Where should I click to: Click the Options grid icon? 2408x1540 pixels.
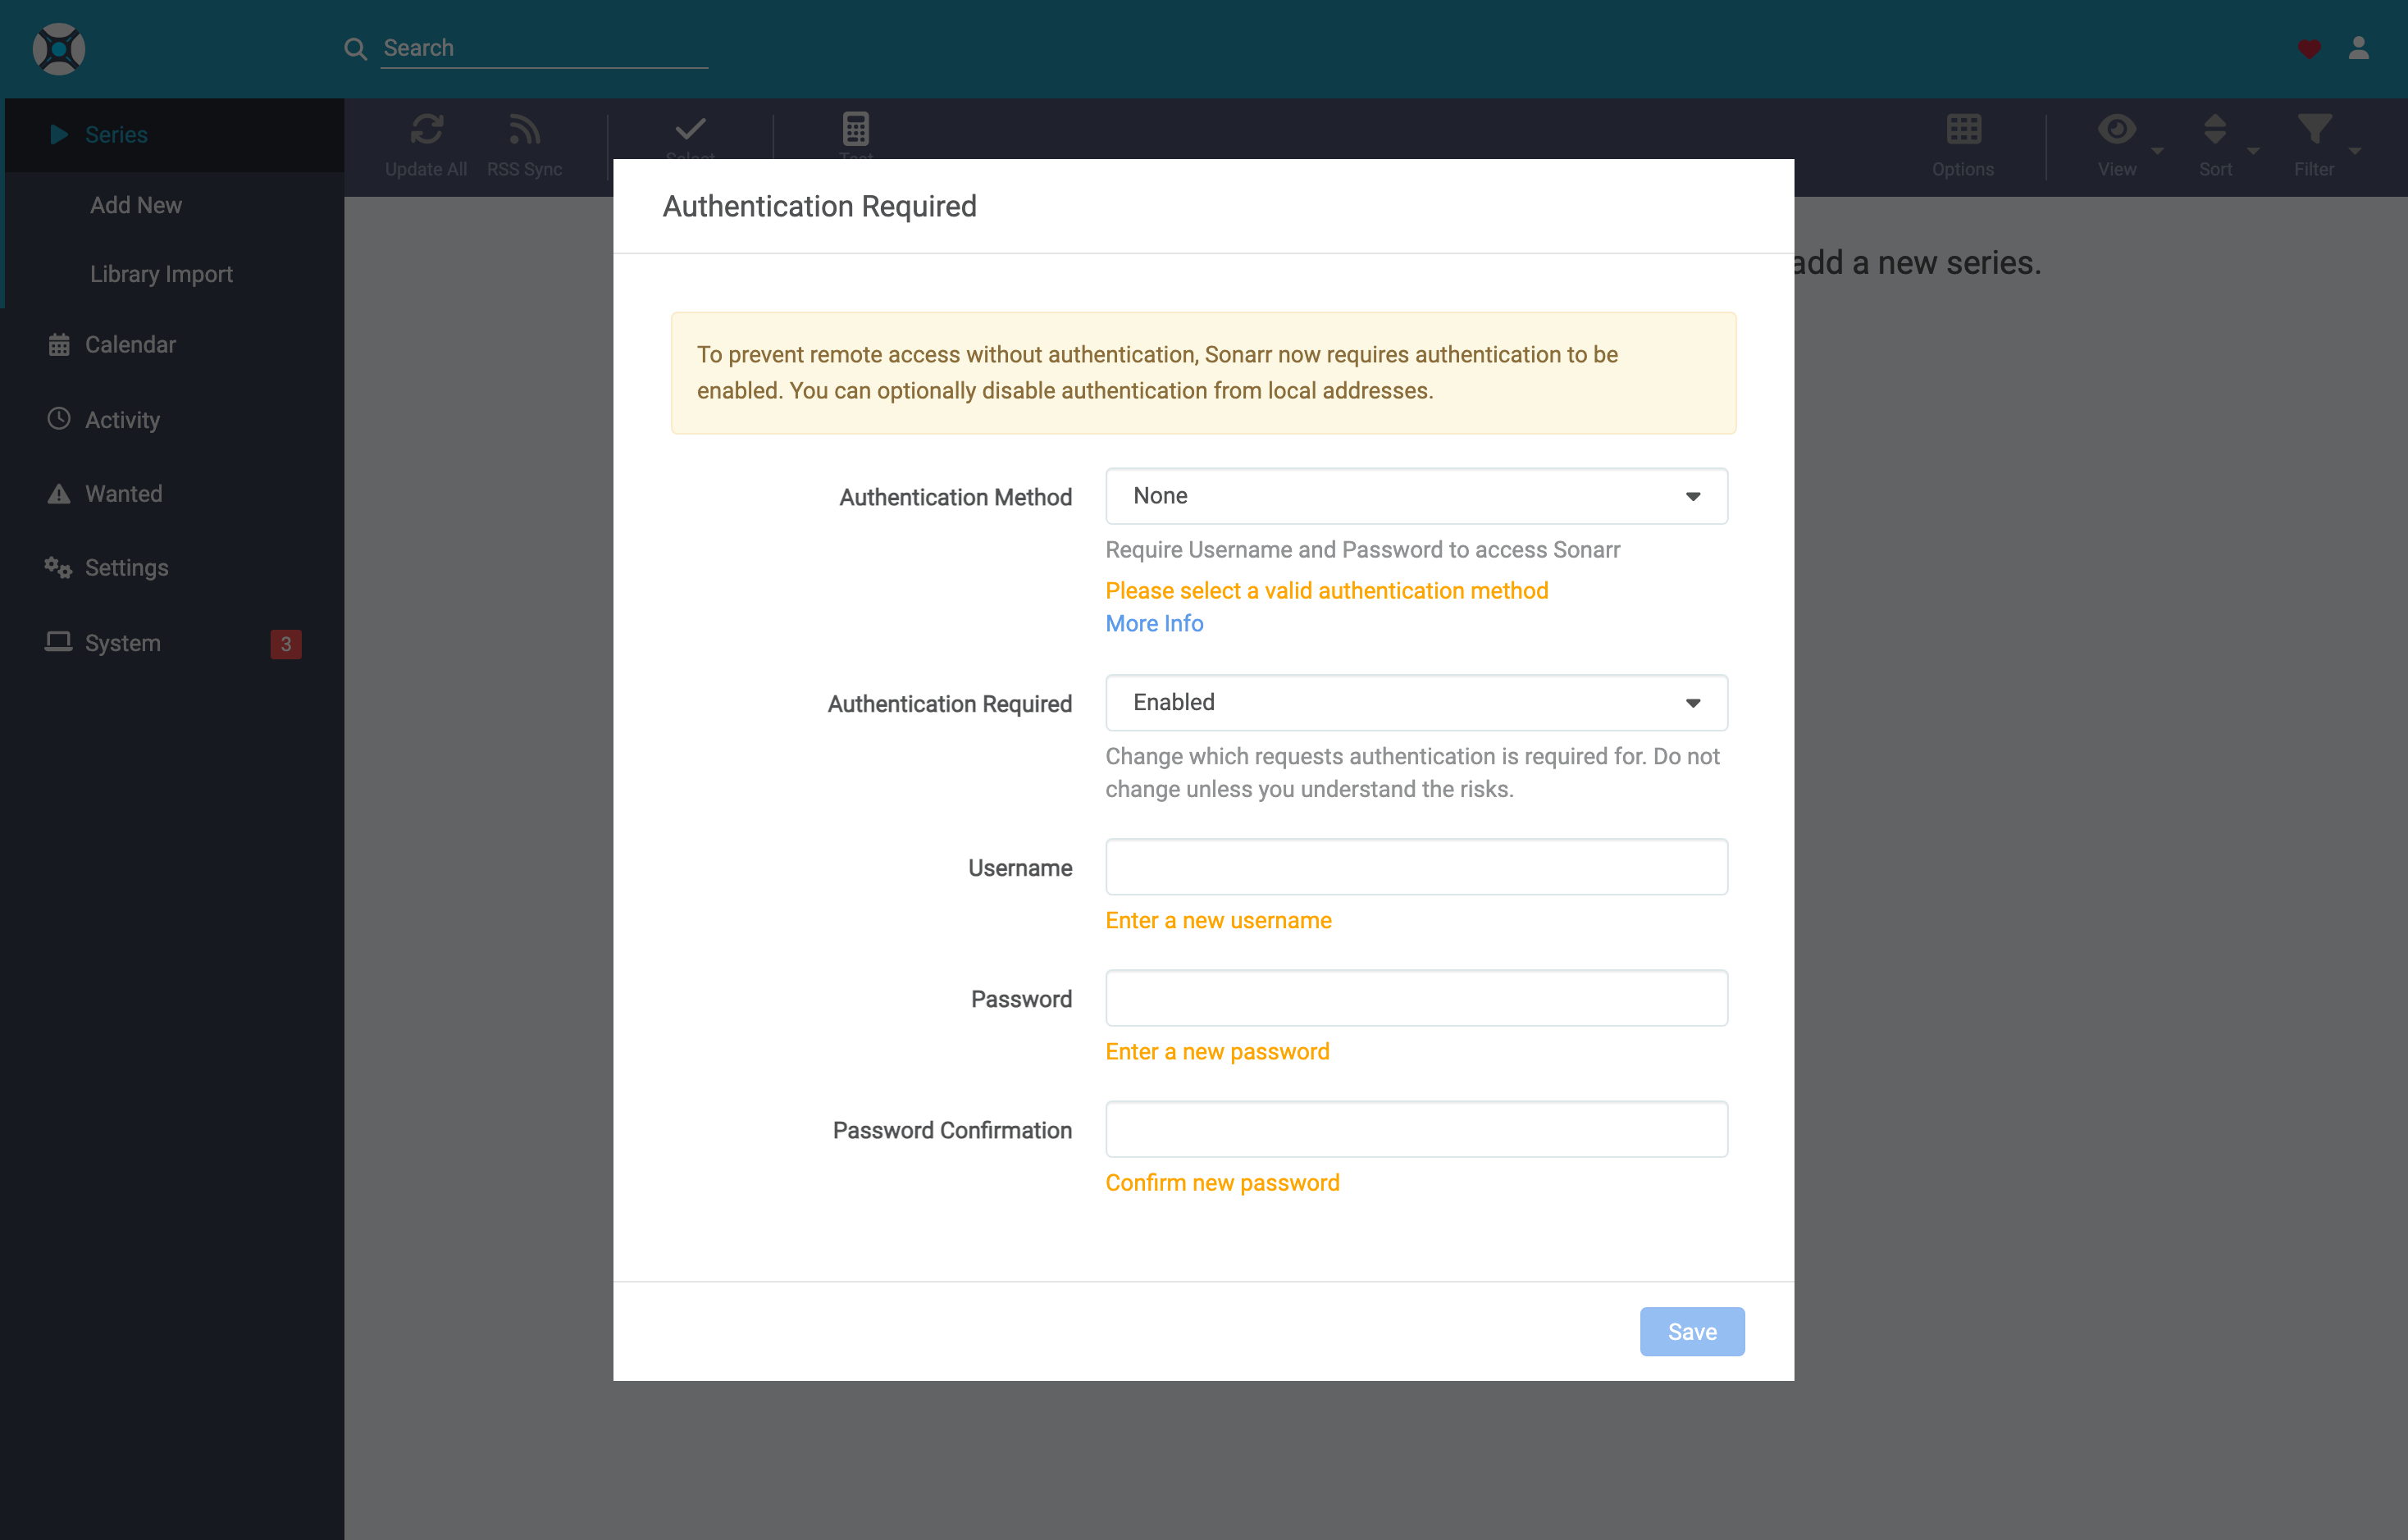(1963, 129)
